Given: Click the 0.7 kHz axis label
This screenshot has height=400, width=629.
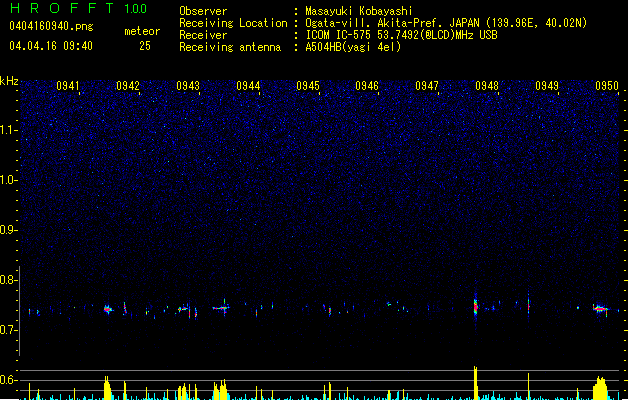Looking at the screenshot, I should tap(9, 330).
